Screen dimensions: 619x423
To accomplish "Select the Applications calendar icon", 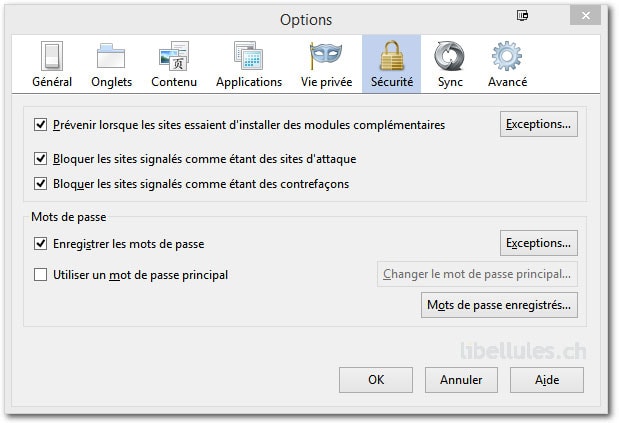I will [x=248, y=56].
